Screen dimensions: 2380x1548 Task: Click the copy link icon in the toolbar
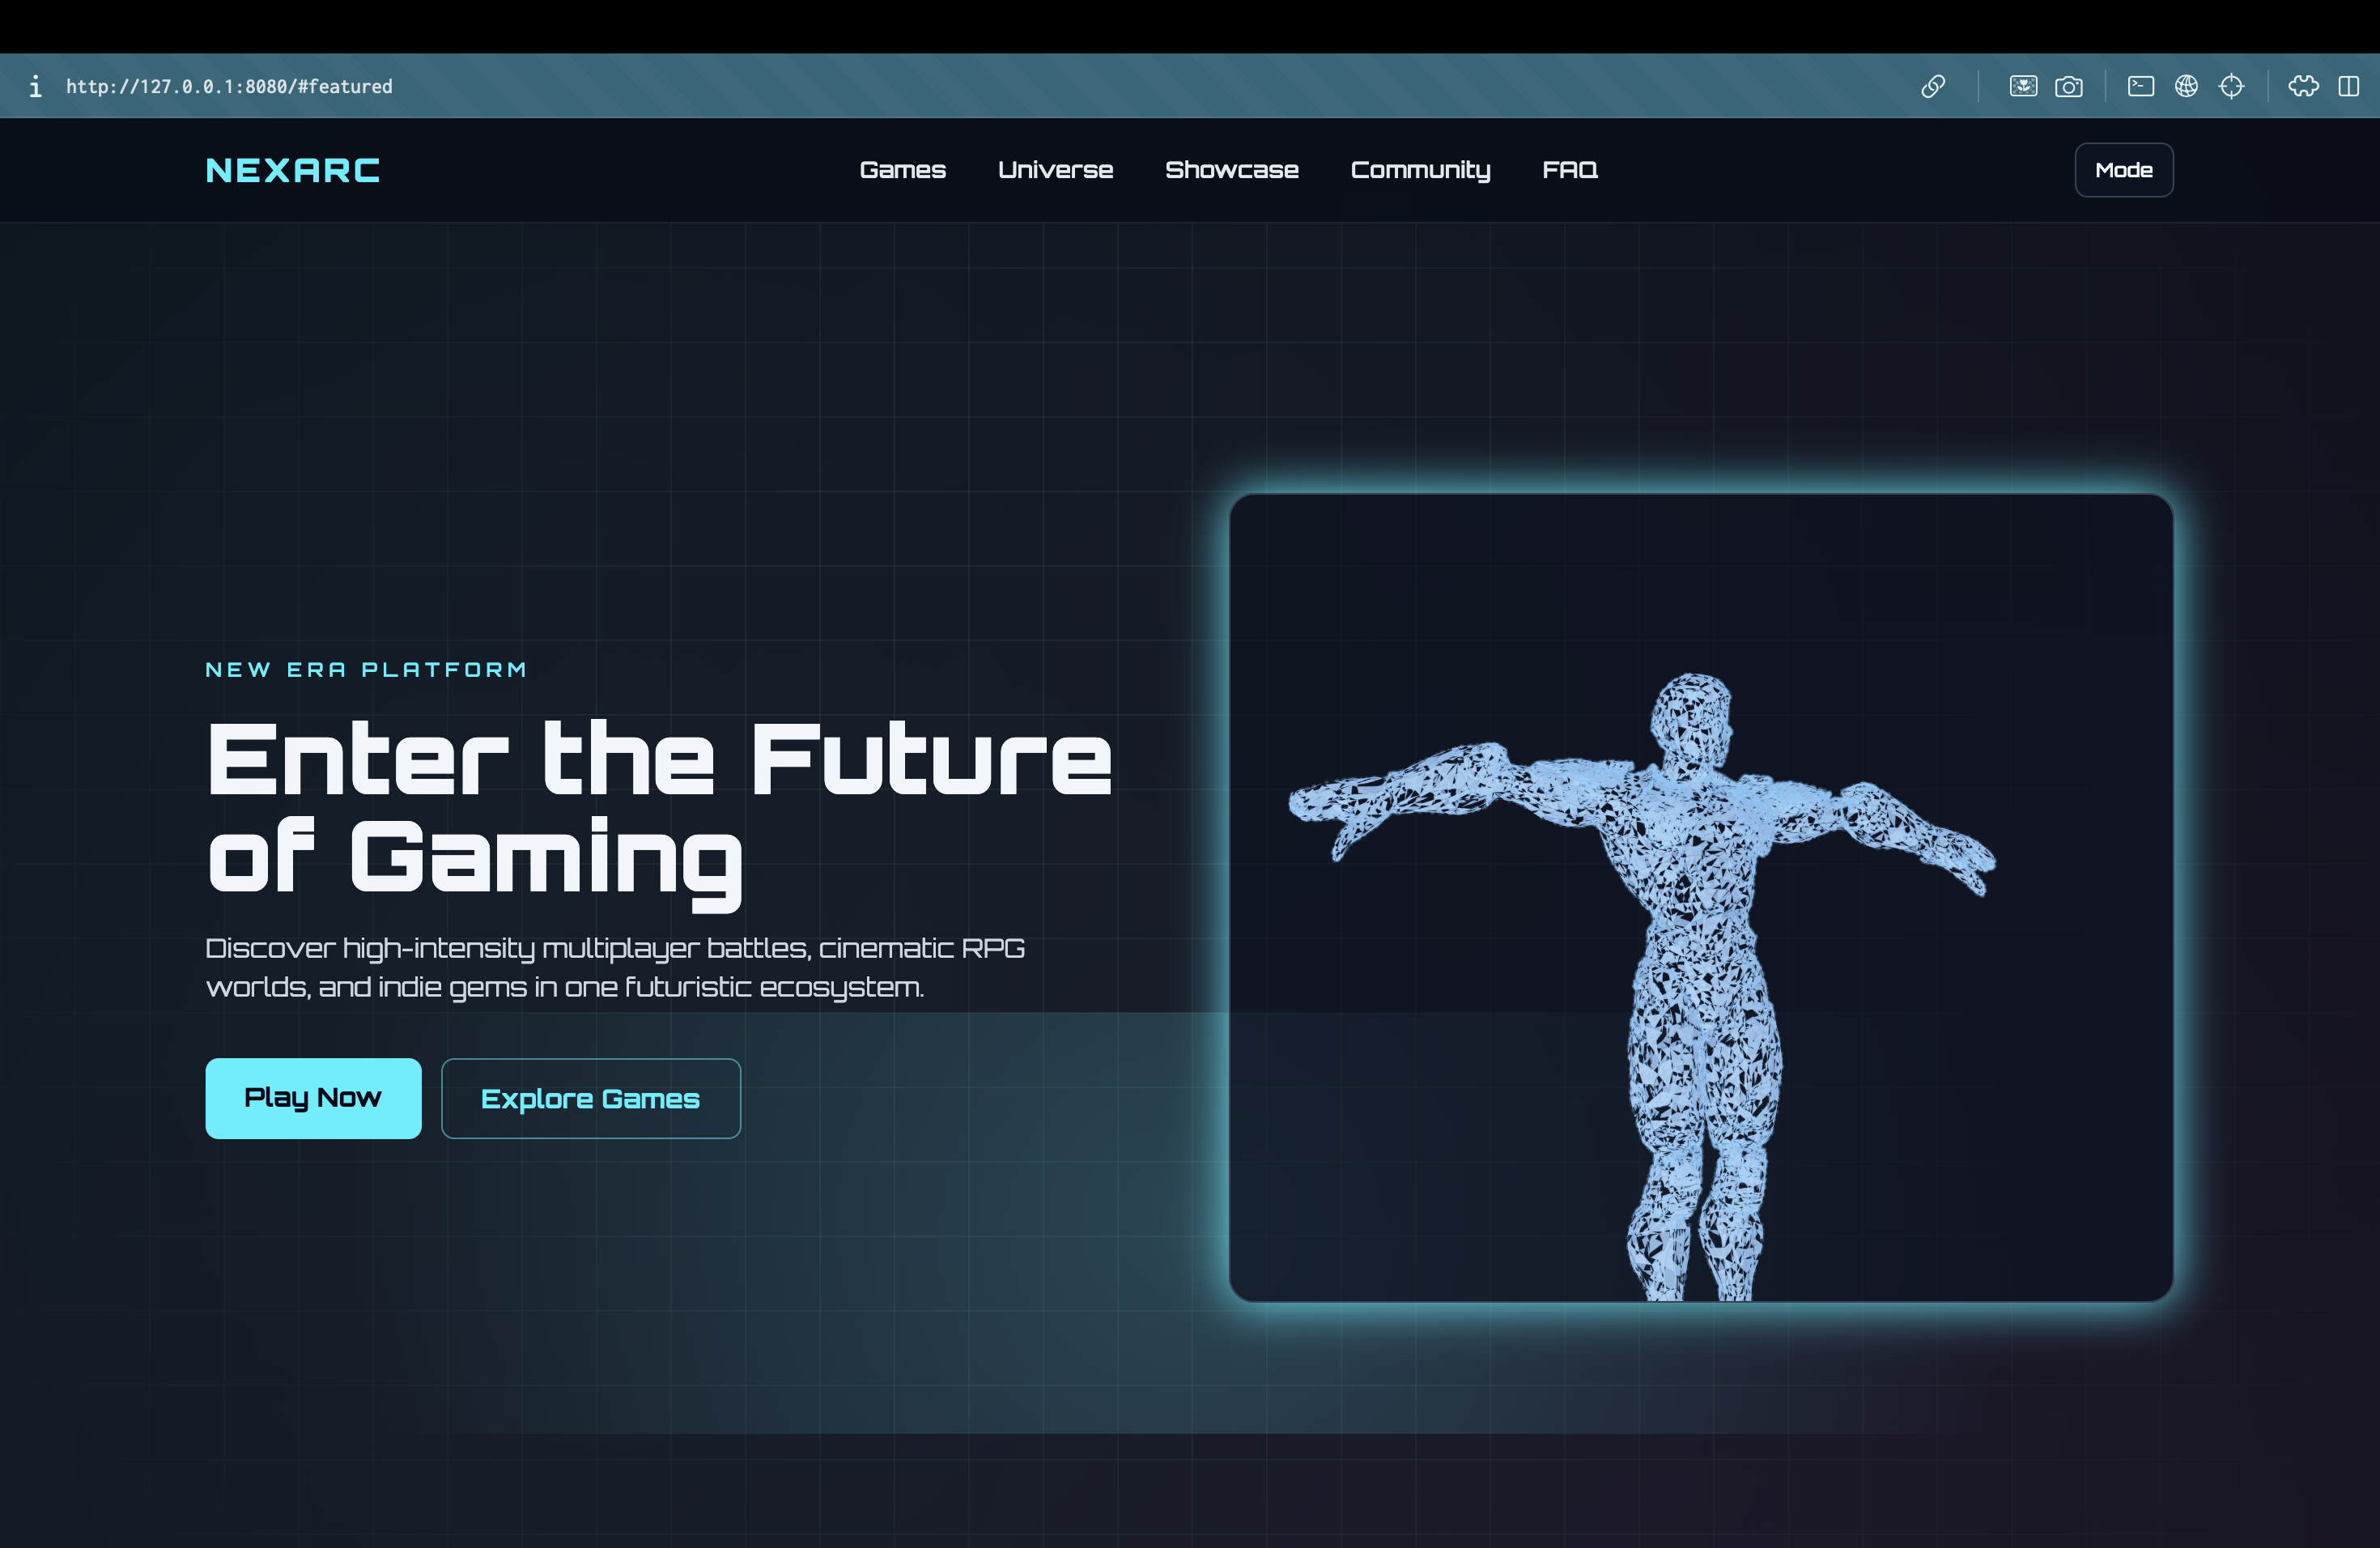click(x=1933, y=86)
